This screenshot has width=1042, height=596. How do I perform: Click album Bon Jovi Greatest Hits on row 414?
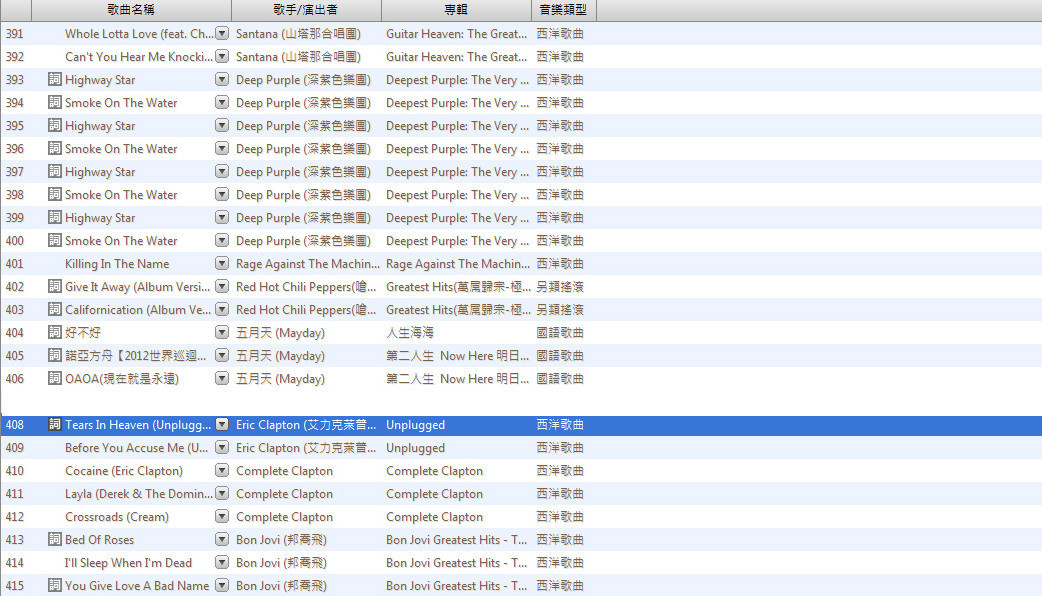pos(457,563)
